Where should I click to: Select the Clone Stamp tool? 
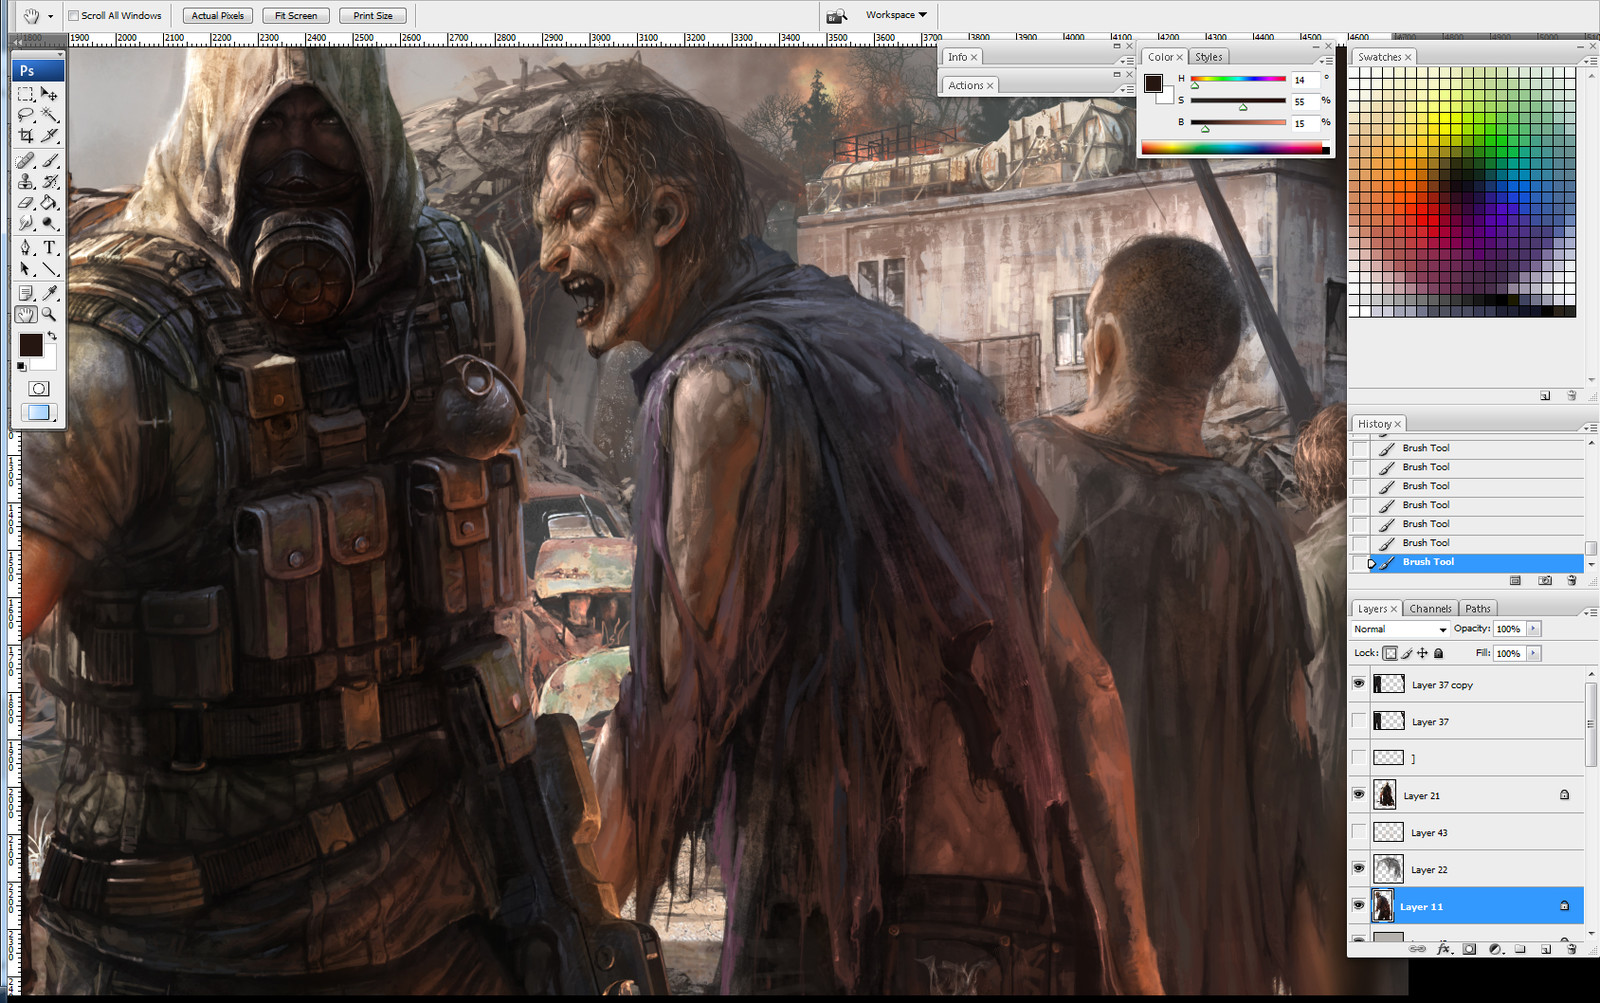(x=26, y=182)
